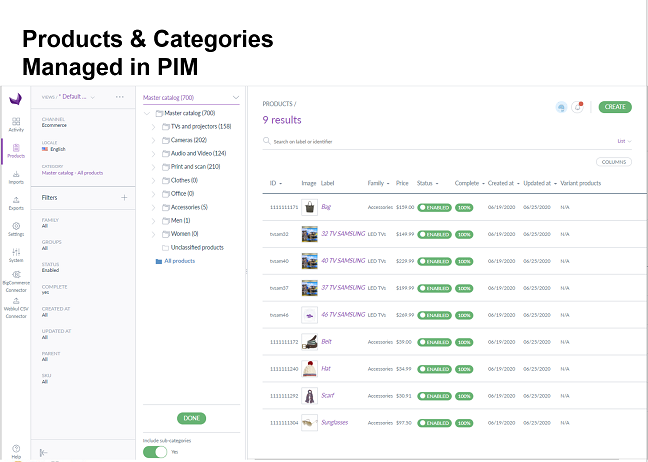Add a filter with plus icon

[x=124, y=198]
